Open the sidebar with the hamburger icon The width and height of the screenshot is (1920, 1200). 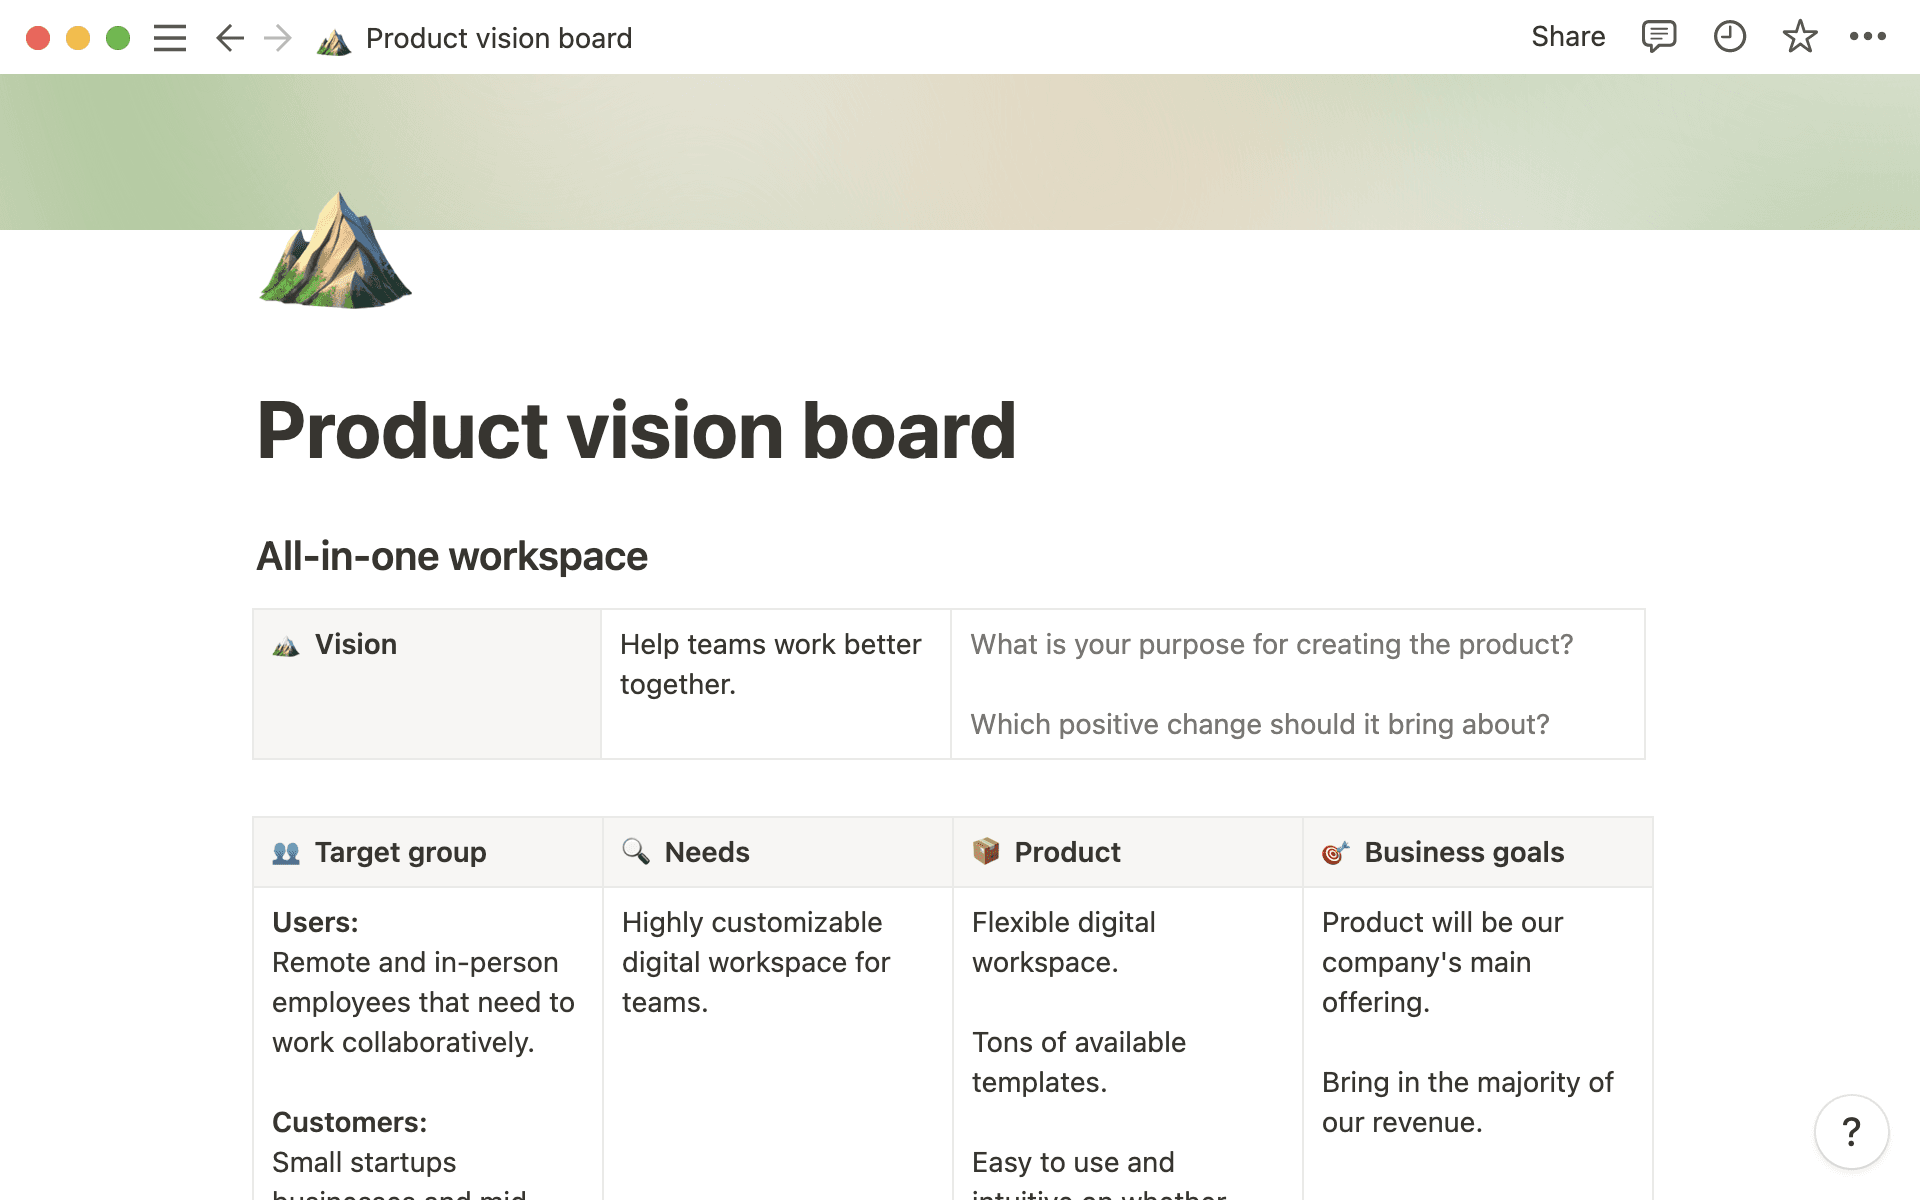click(170, 37)
